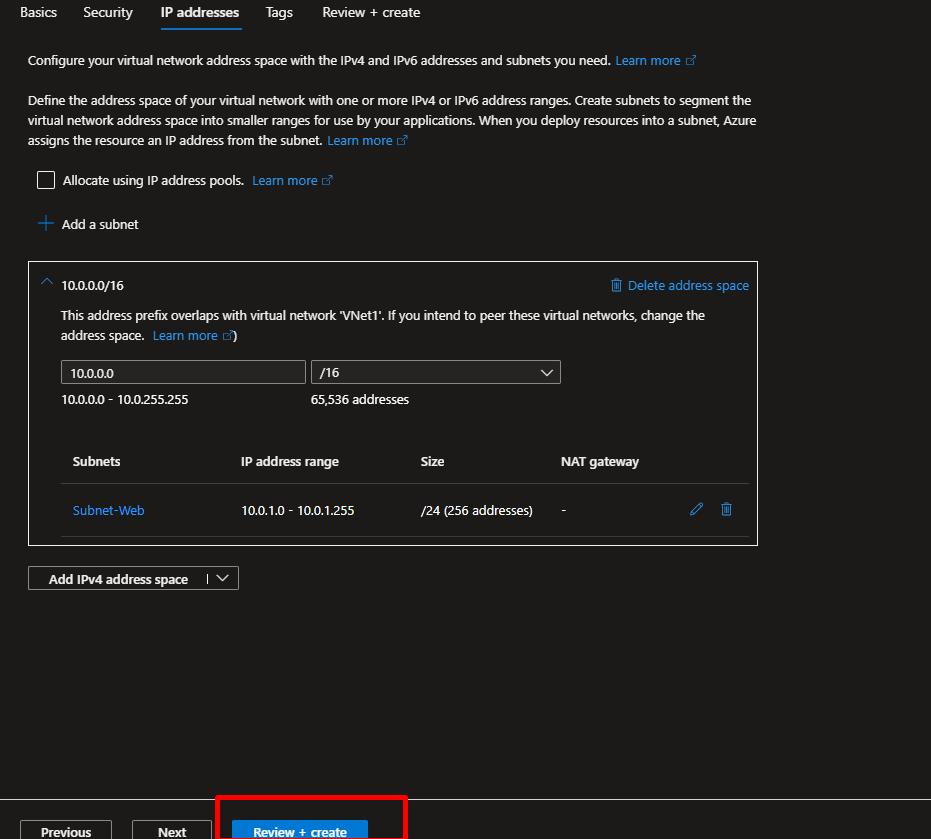The height and width of the screenshot is (839, 931).
Task: Open the Security tab
Action: [x=108, y=13]
